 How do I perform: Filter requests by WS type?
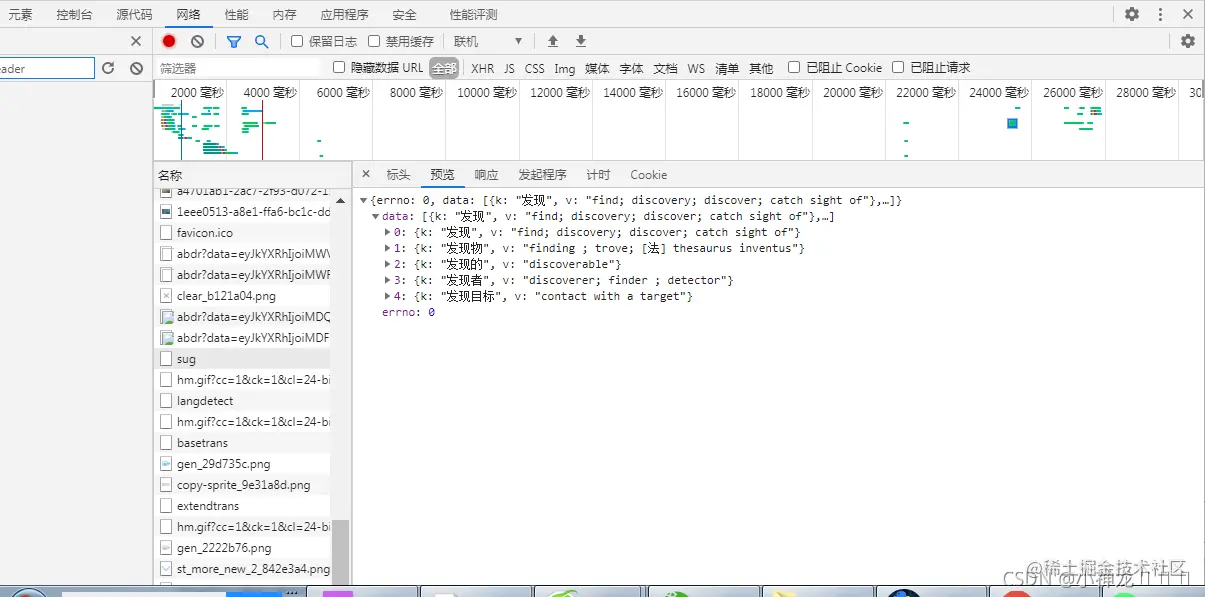(696, 68)
